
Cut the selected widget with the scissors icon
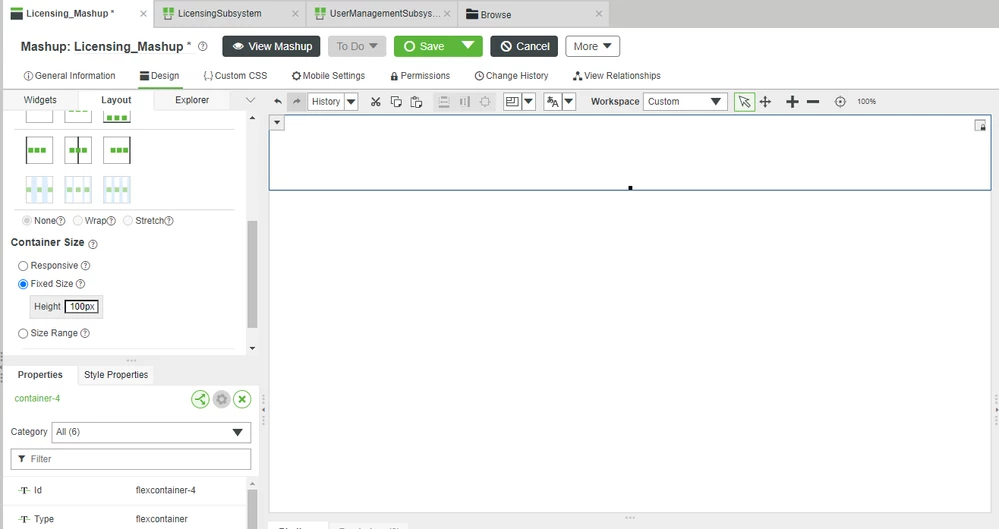pos(375,101)
